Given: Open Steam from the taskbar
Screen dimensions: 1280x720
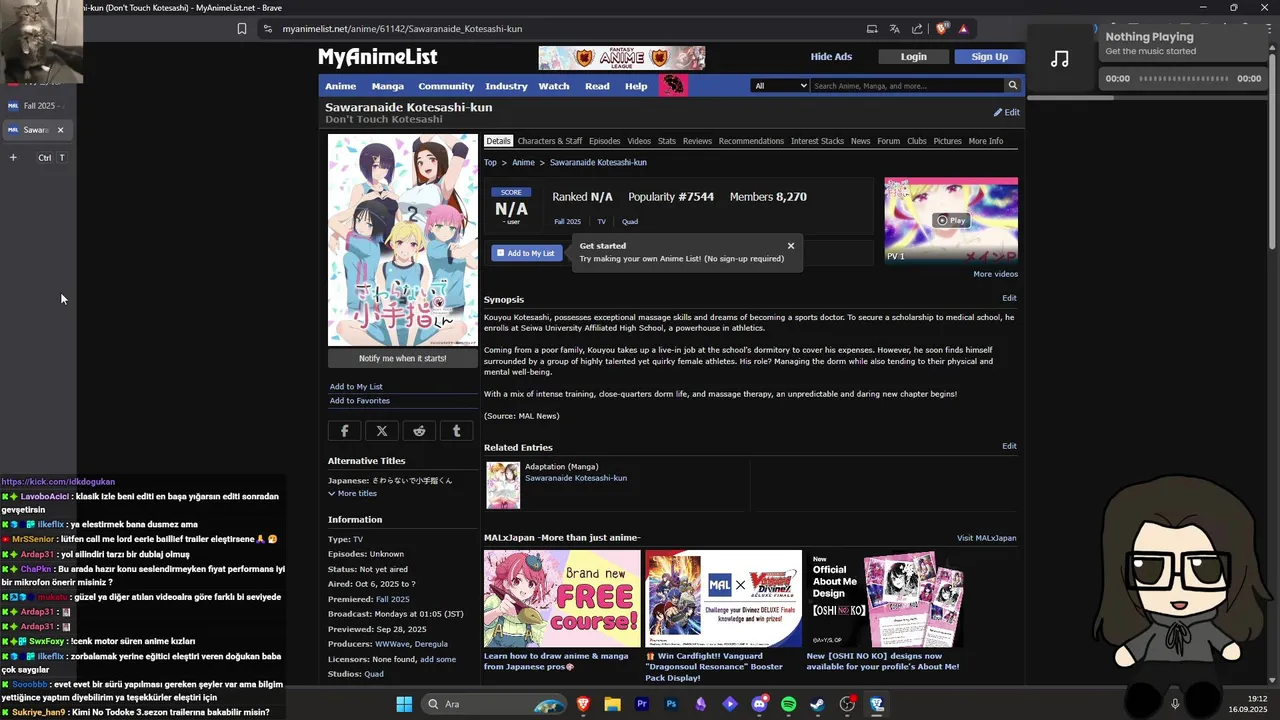Looking at the screenshot, I should click(x=817, y=704).
